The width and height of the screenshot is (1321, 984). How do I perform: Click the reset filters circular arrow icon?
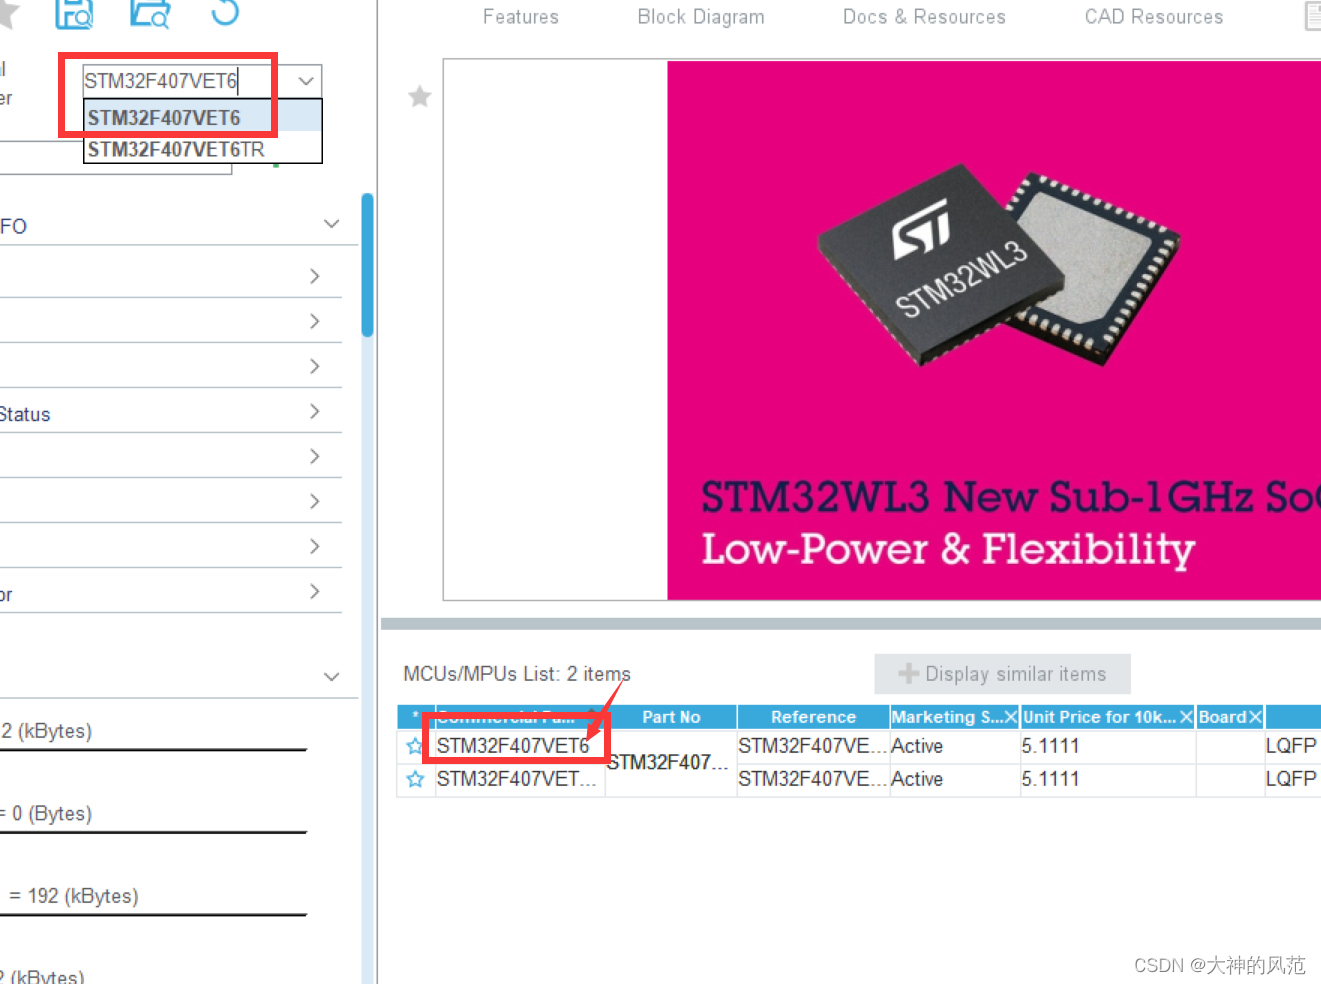point(226,11)
